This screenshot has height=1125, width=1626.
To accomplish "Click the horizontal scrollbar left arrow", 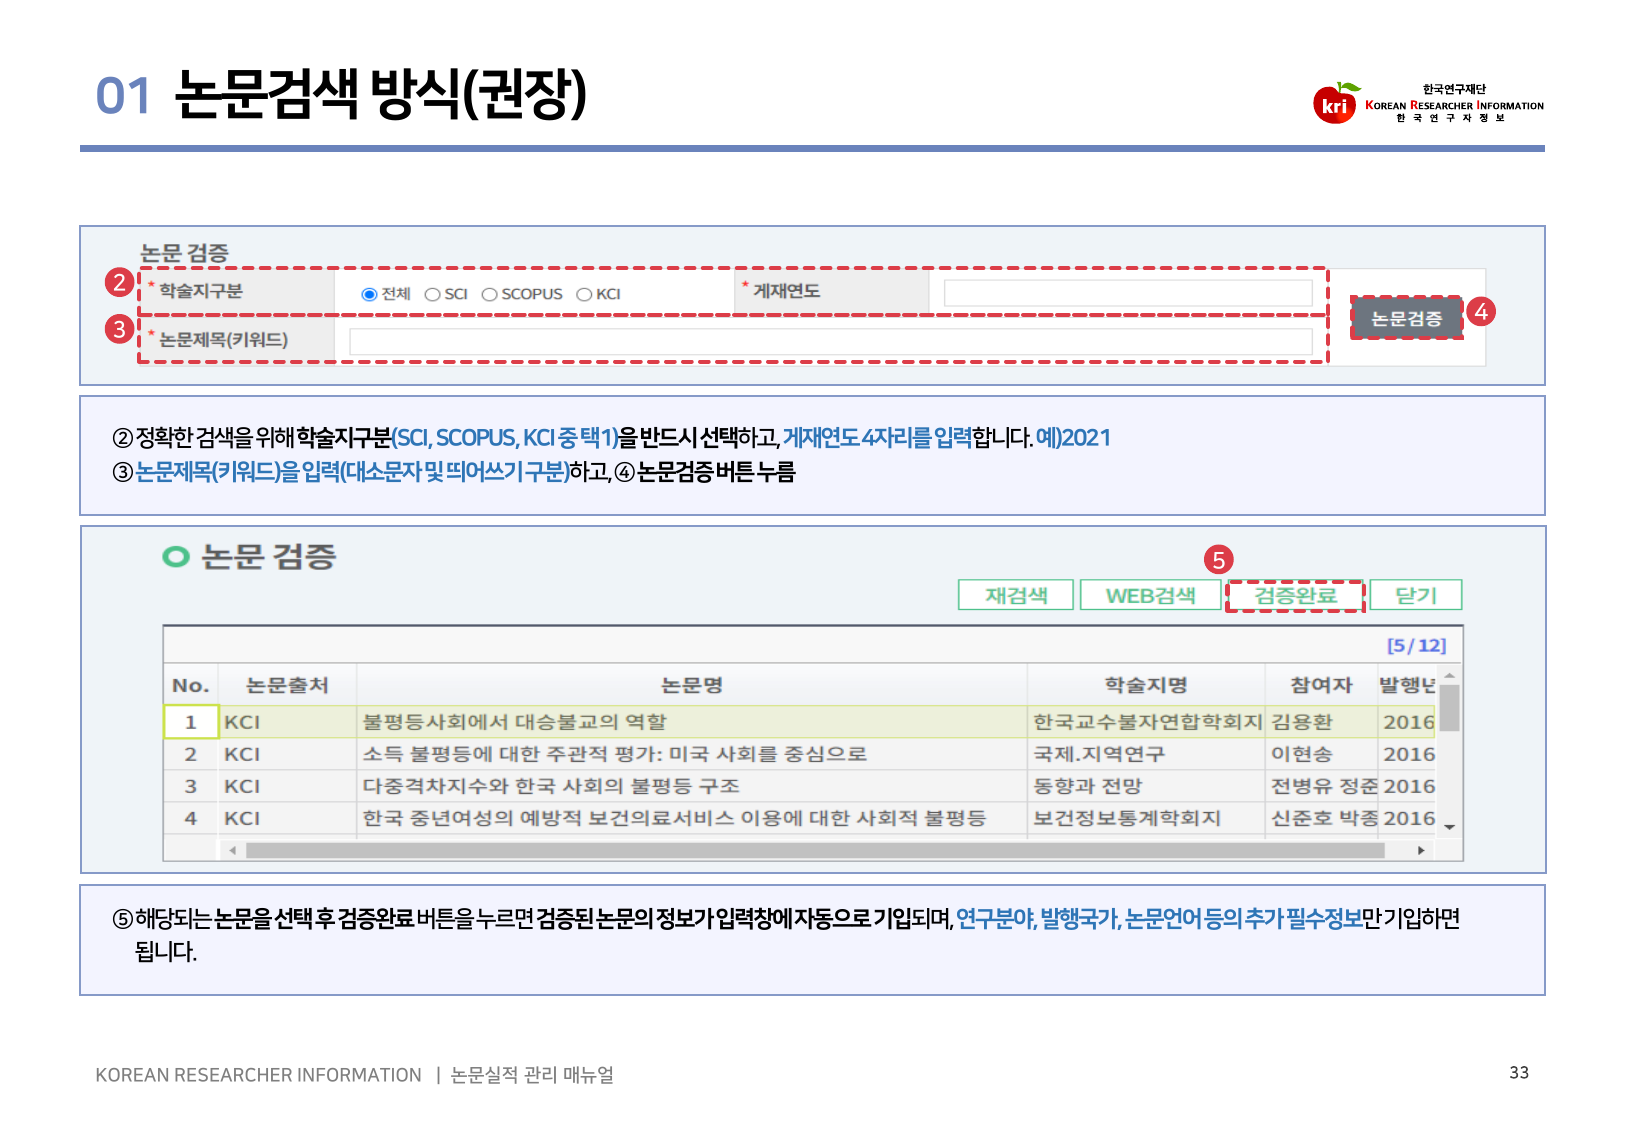I will point(232,851).
